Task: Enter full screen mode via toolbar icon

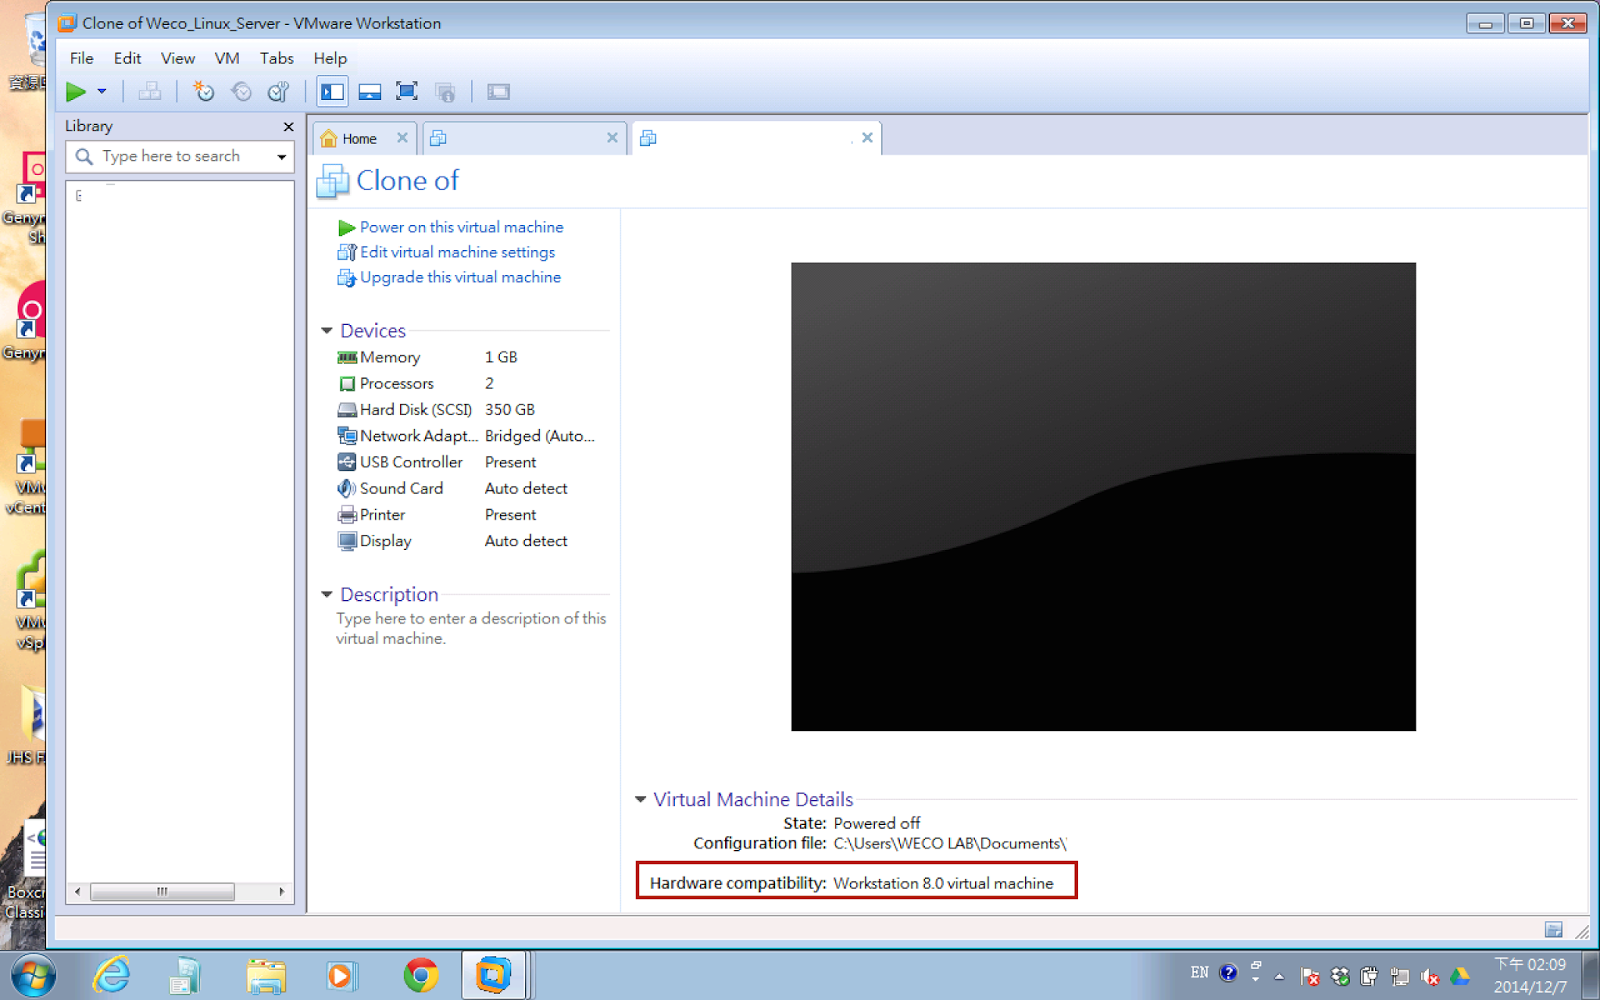Action: coord(407,92)
